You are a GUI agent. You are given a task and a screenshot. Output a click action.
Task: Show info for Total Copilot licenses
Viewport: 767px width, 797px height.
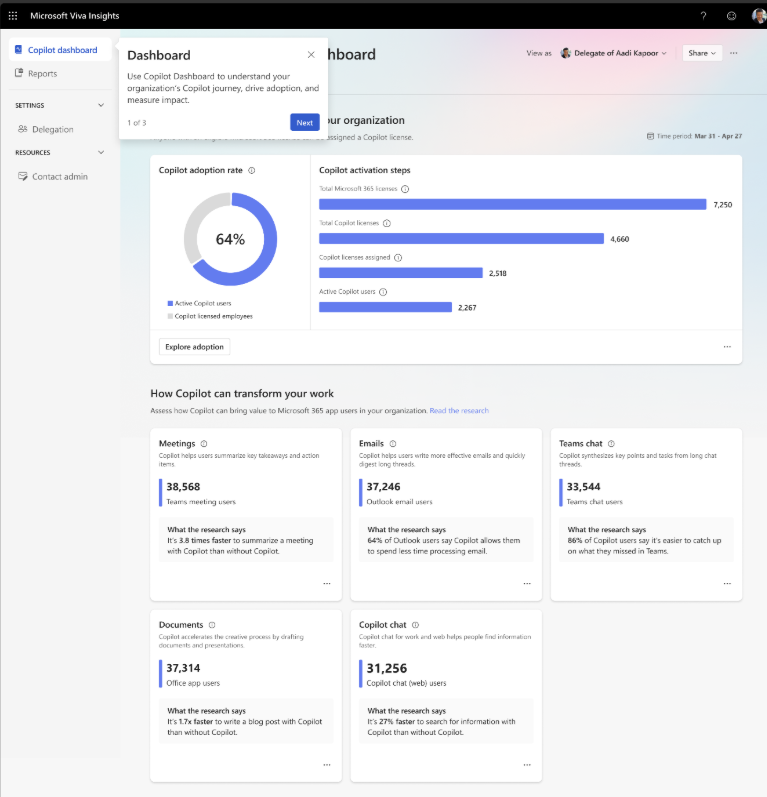point(387,223)
